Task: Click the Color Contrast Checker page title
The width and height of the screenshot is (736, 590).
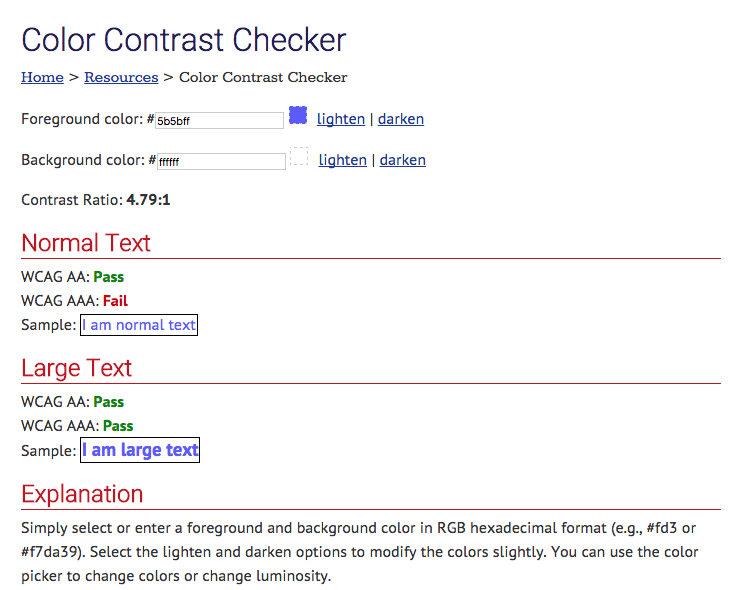Action: (184, 40)
